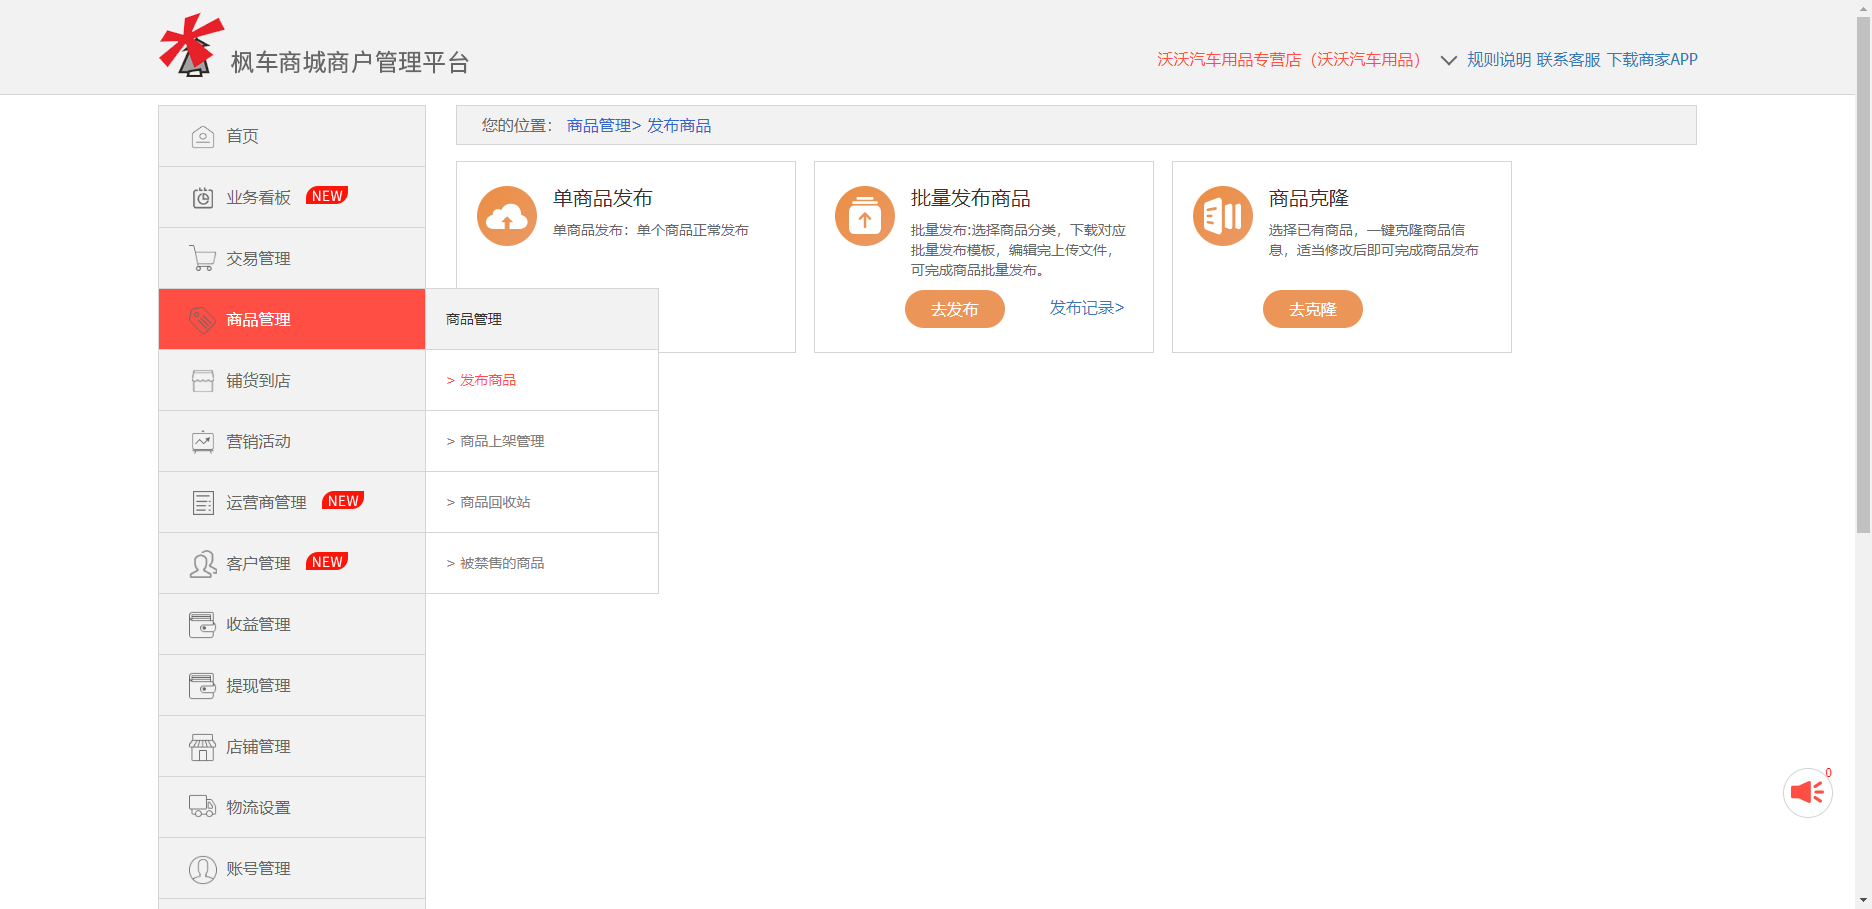Expand the store name dropdown arrow
The image size is (1872, 909).
tap(1448, 61)
